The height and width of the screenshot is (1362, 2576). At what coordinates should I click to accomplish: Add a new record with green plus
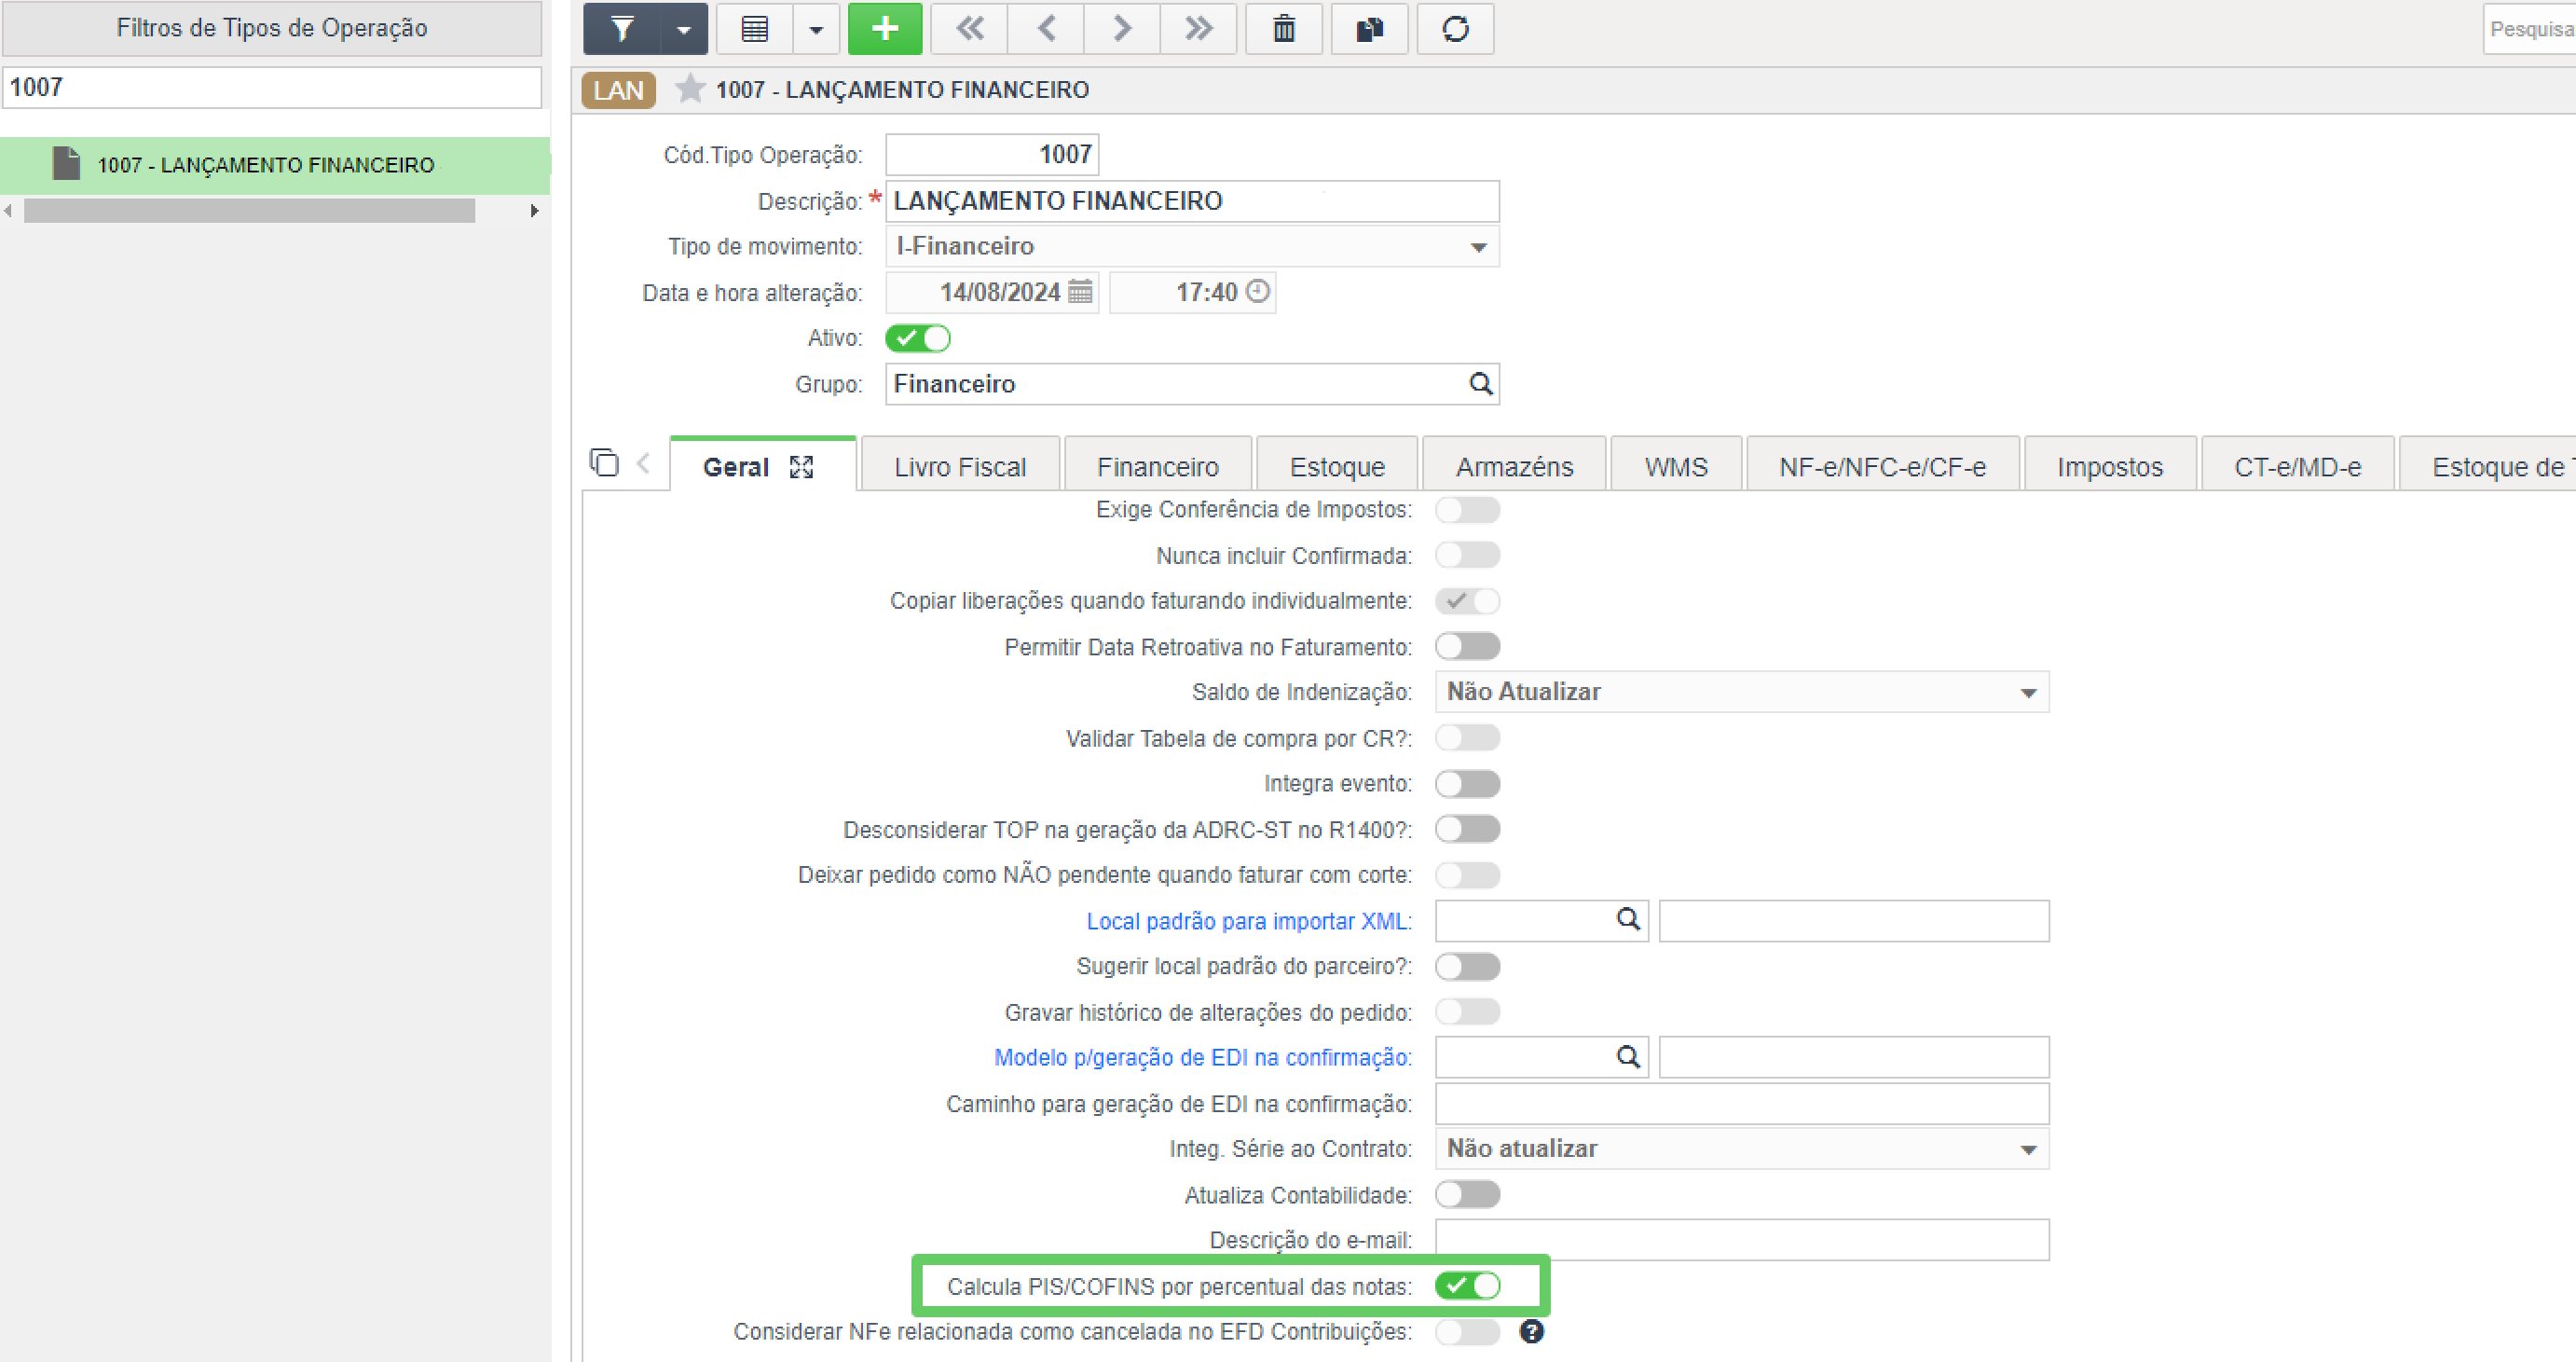[x=885, y=29]
